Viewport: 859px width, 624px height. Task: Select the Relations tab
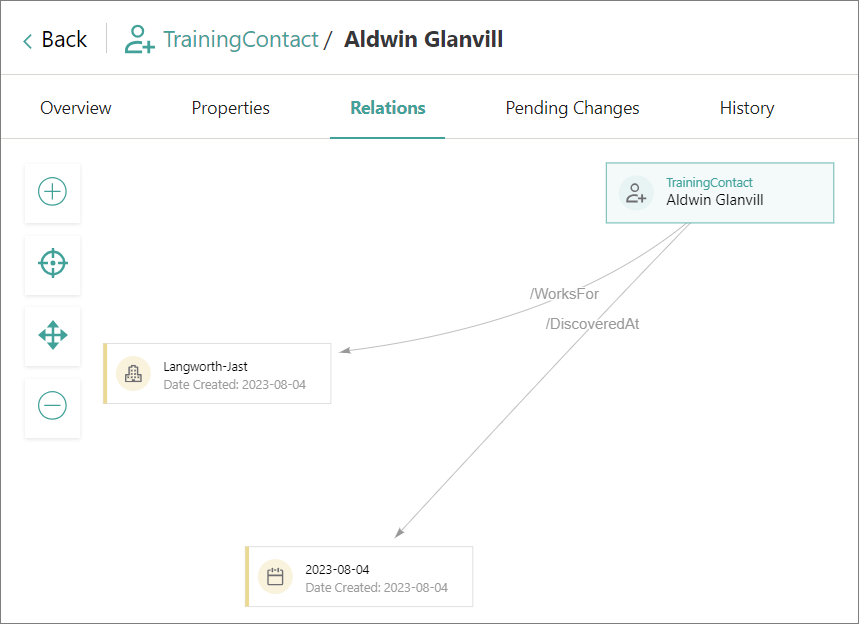tap(388, 108)
